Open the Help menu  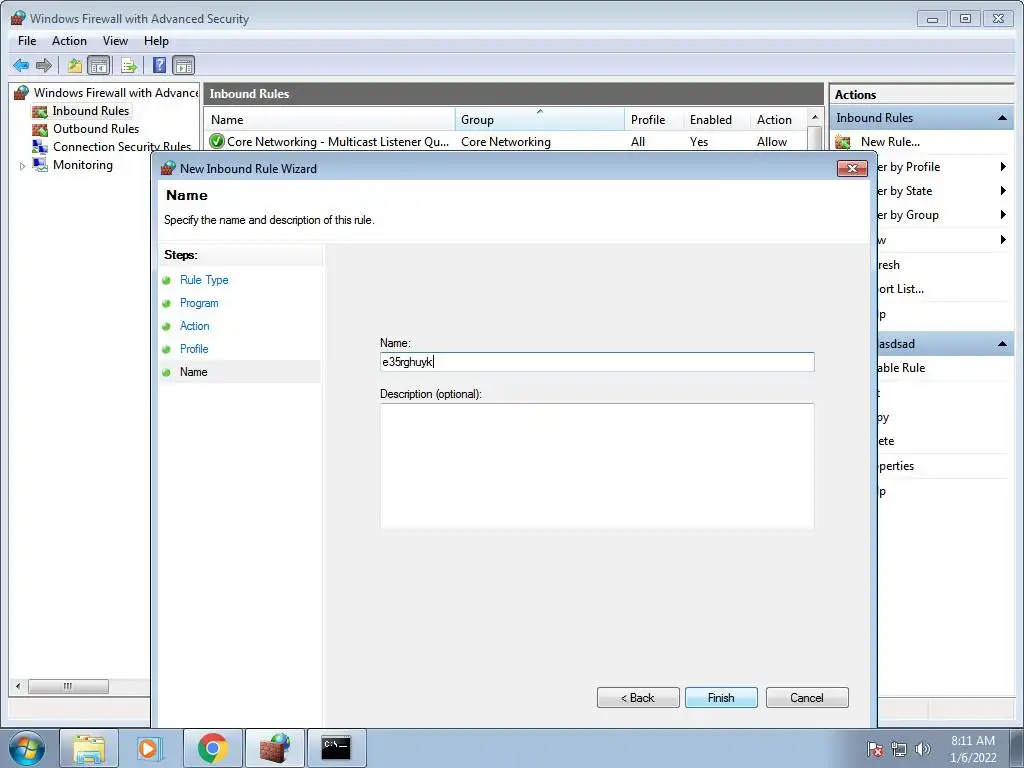[156, 40]
